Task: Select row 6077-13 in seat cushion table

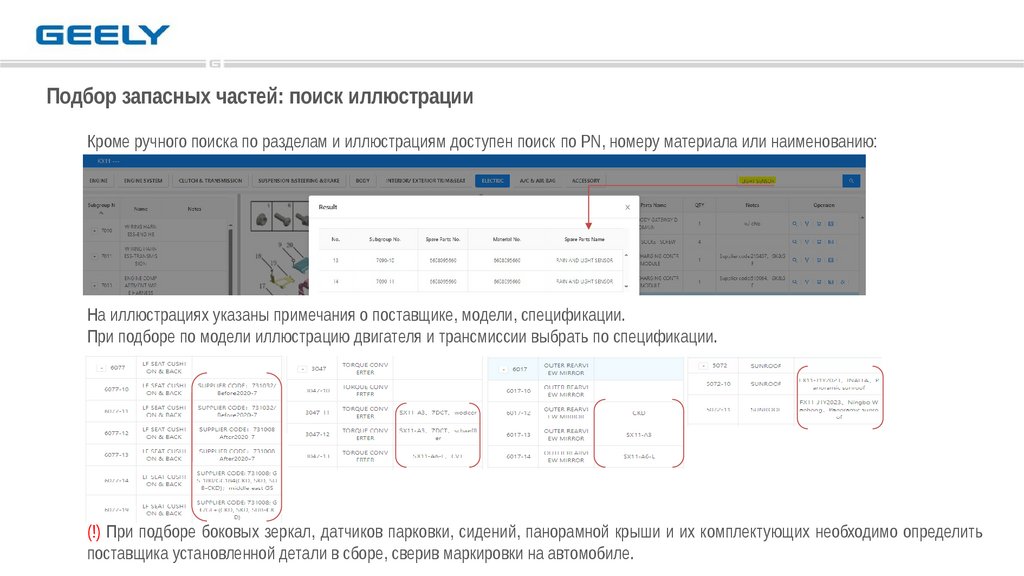Action: (184, 455)
